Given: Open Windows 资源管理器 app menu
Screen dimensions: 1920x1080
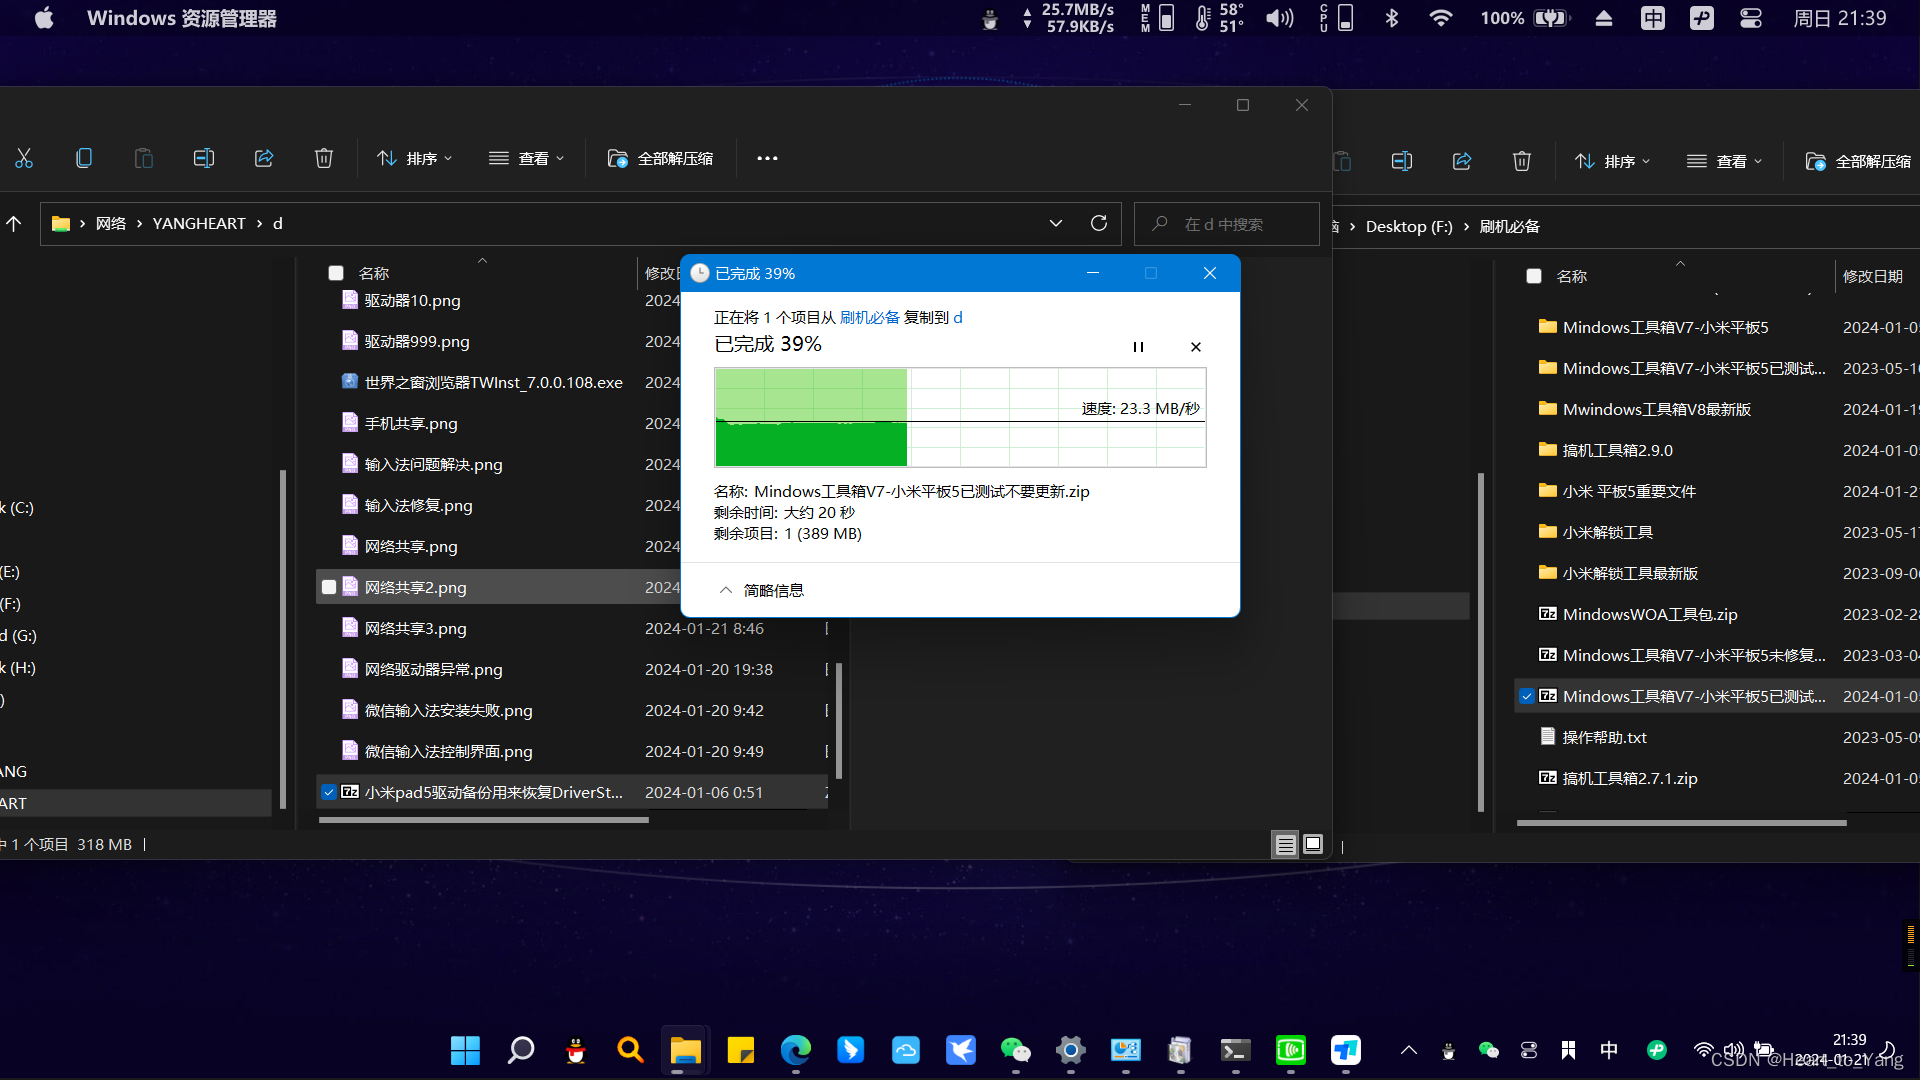Looking at the screenshot, I should point(182,18).
